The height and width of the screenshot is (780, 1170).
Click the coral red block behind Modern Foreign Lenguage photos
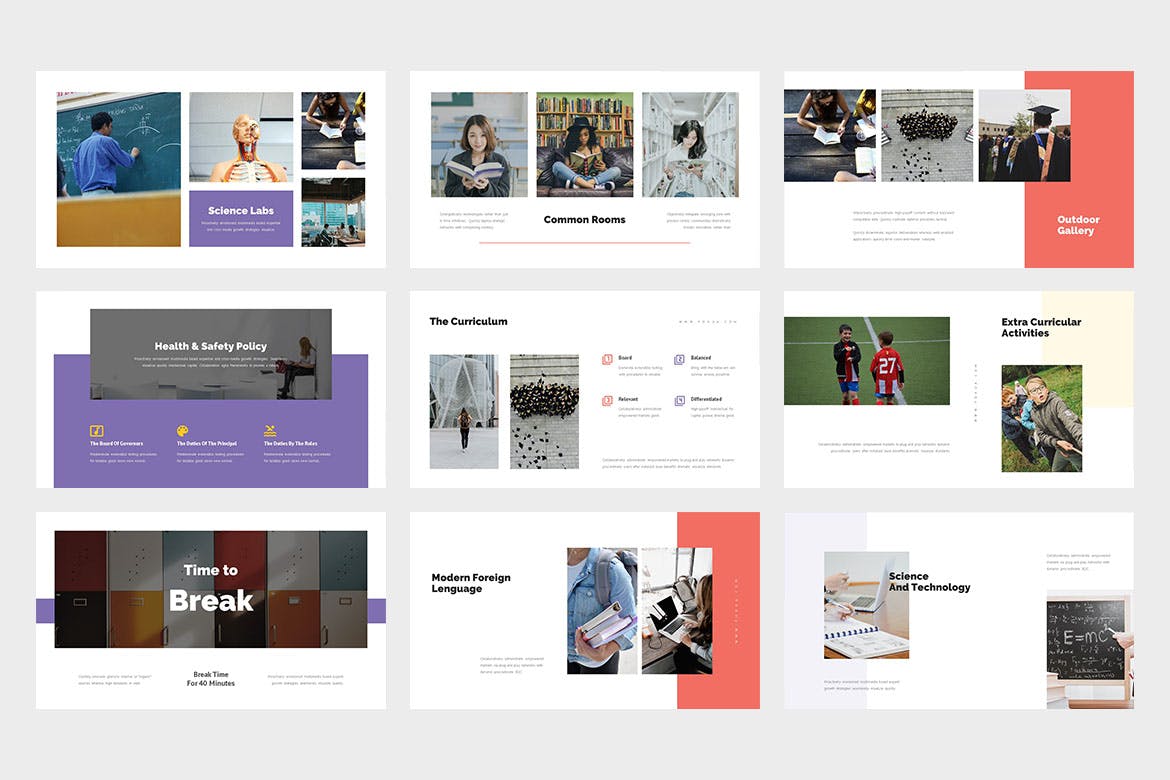click(x=736, y=610)
